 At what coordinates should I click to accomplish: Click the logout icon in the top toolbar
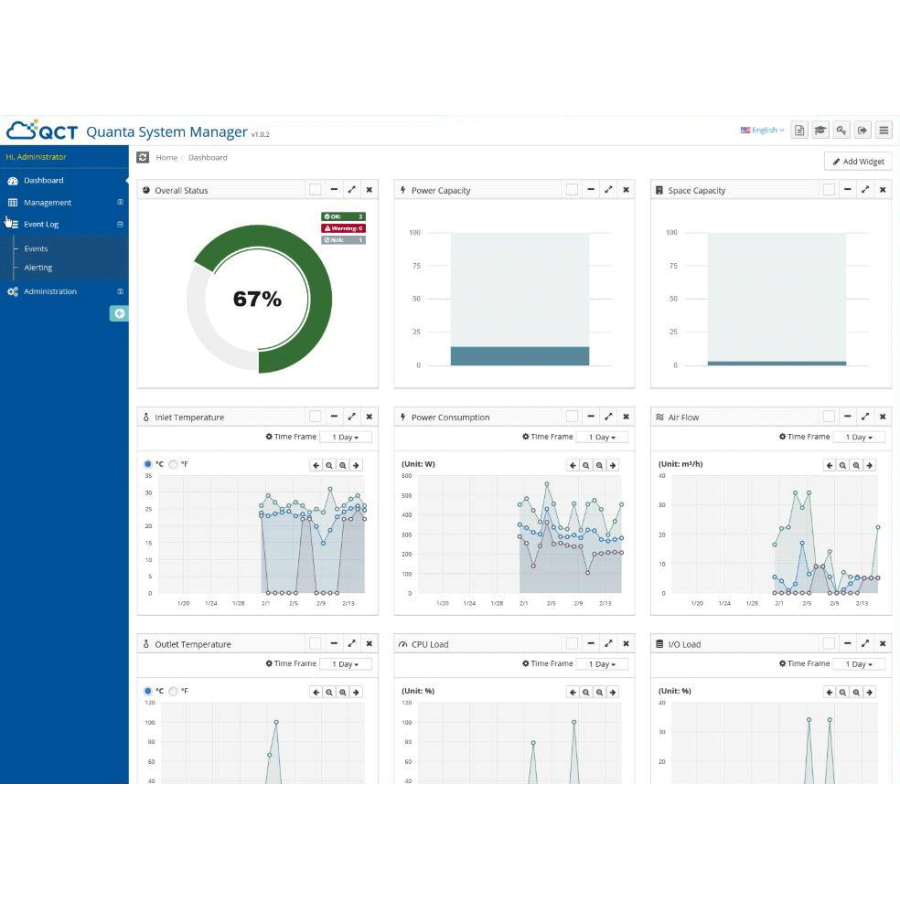[863, 130]
